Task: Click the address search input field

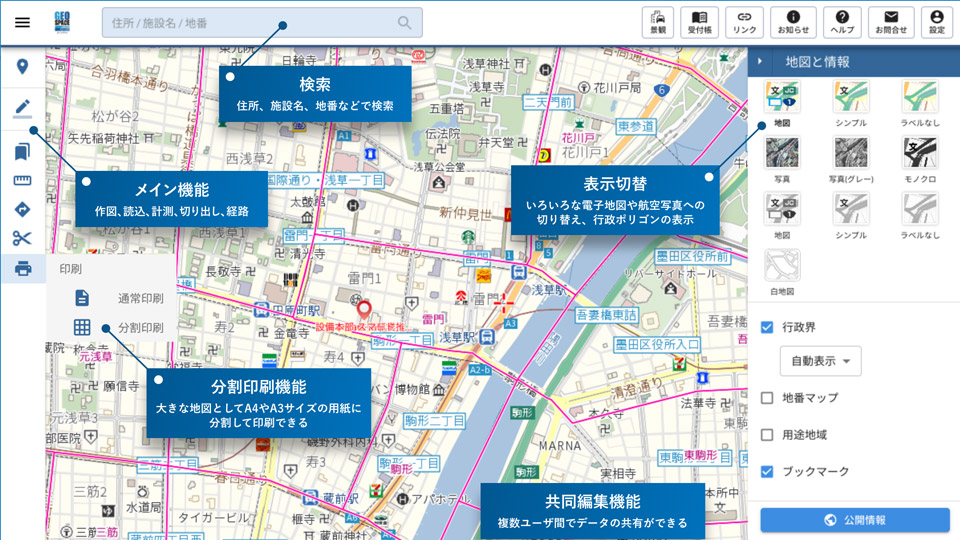Action: (250, 22)
